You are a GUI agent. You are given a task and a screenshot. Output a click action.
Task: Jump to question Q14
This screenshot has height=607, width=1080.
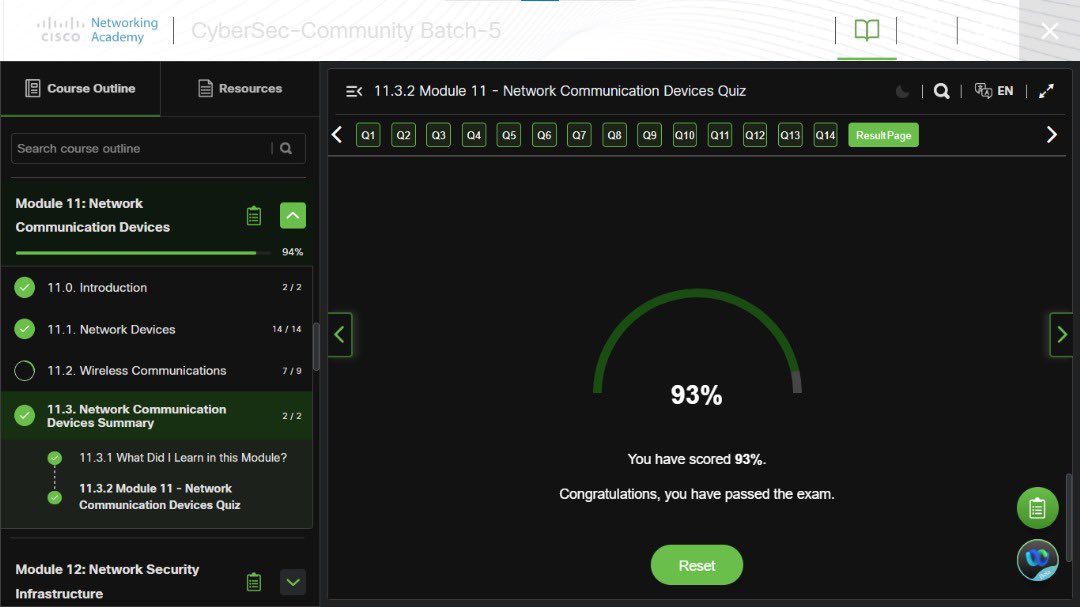pos(825,135)
